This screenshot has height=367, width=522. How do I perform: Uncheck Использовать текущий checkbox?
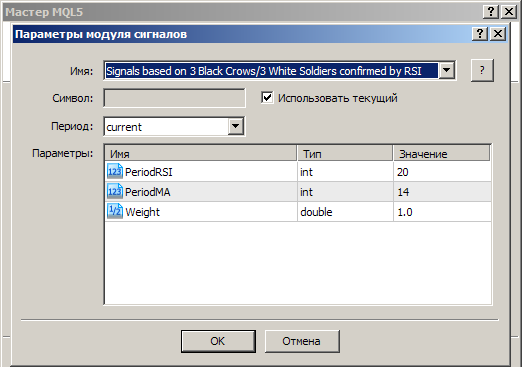pos(267,98)
